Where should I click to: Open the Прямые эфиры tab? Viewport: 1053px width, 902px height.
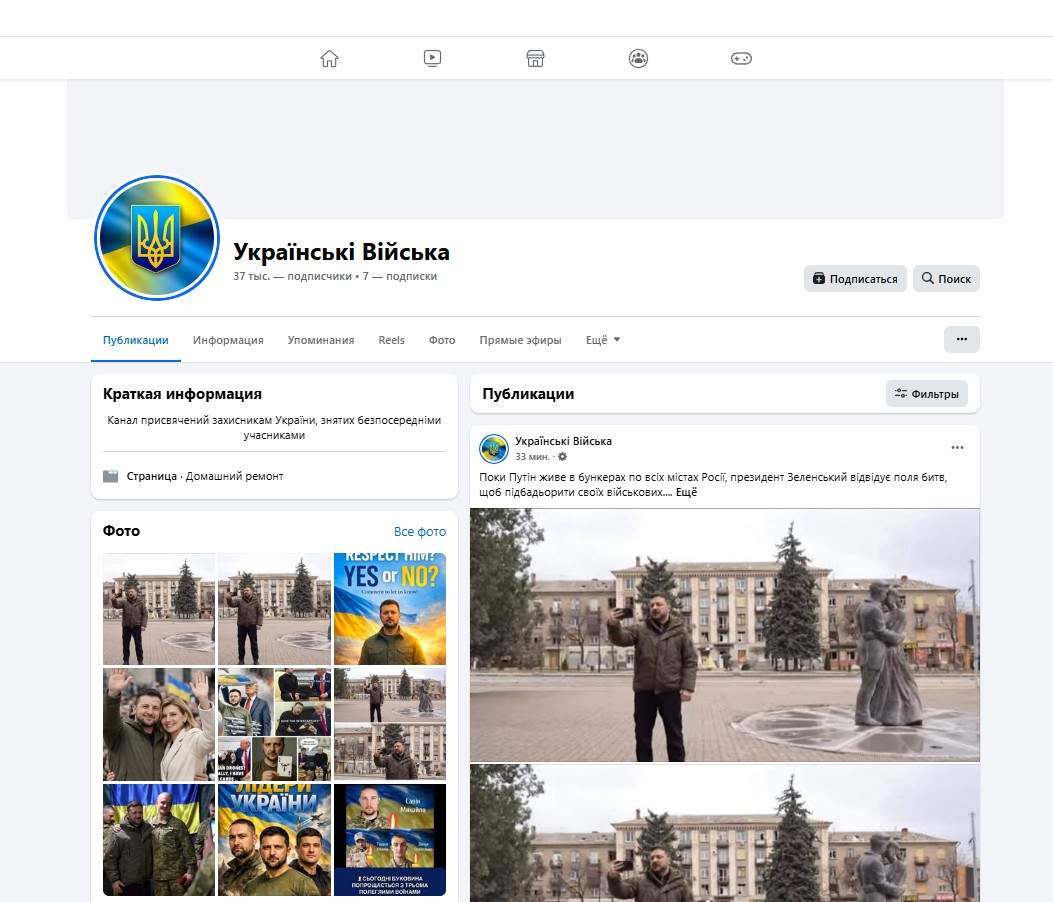tap(520, 340)
